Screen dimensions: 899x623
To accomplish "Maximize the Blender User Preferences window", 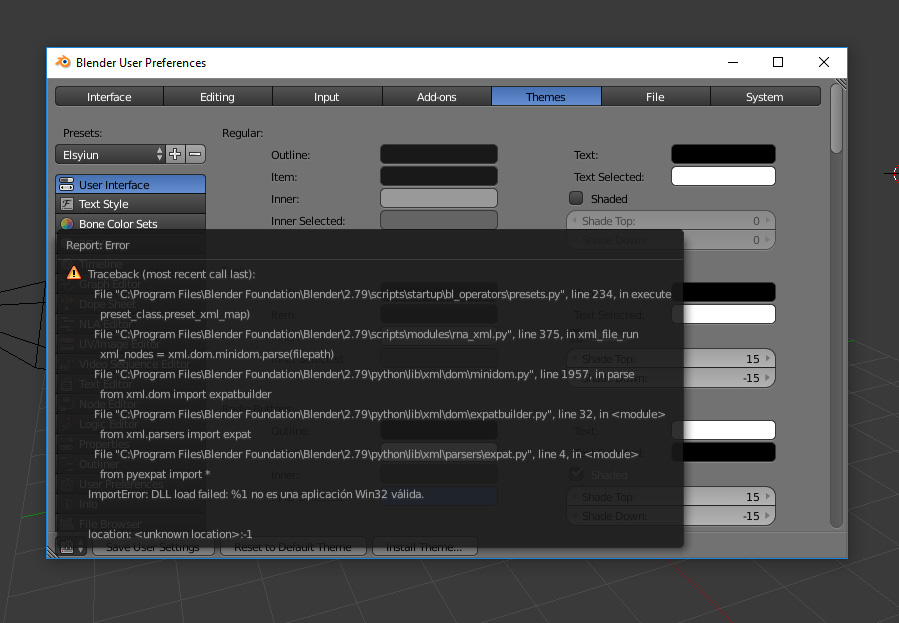I will pos(778,62).
